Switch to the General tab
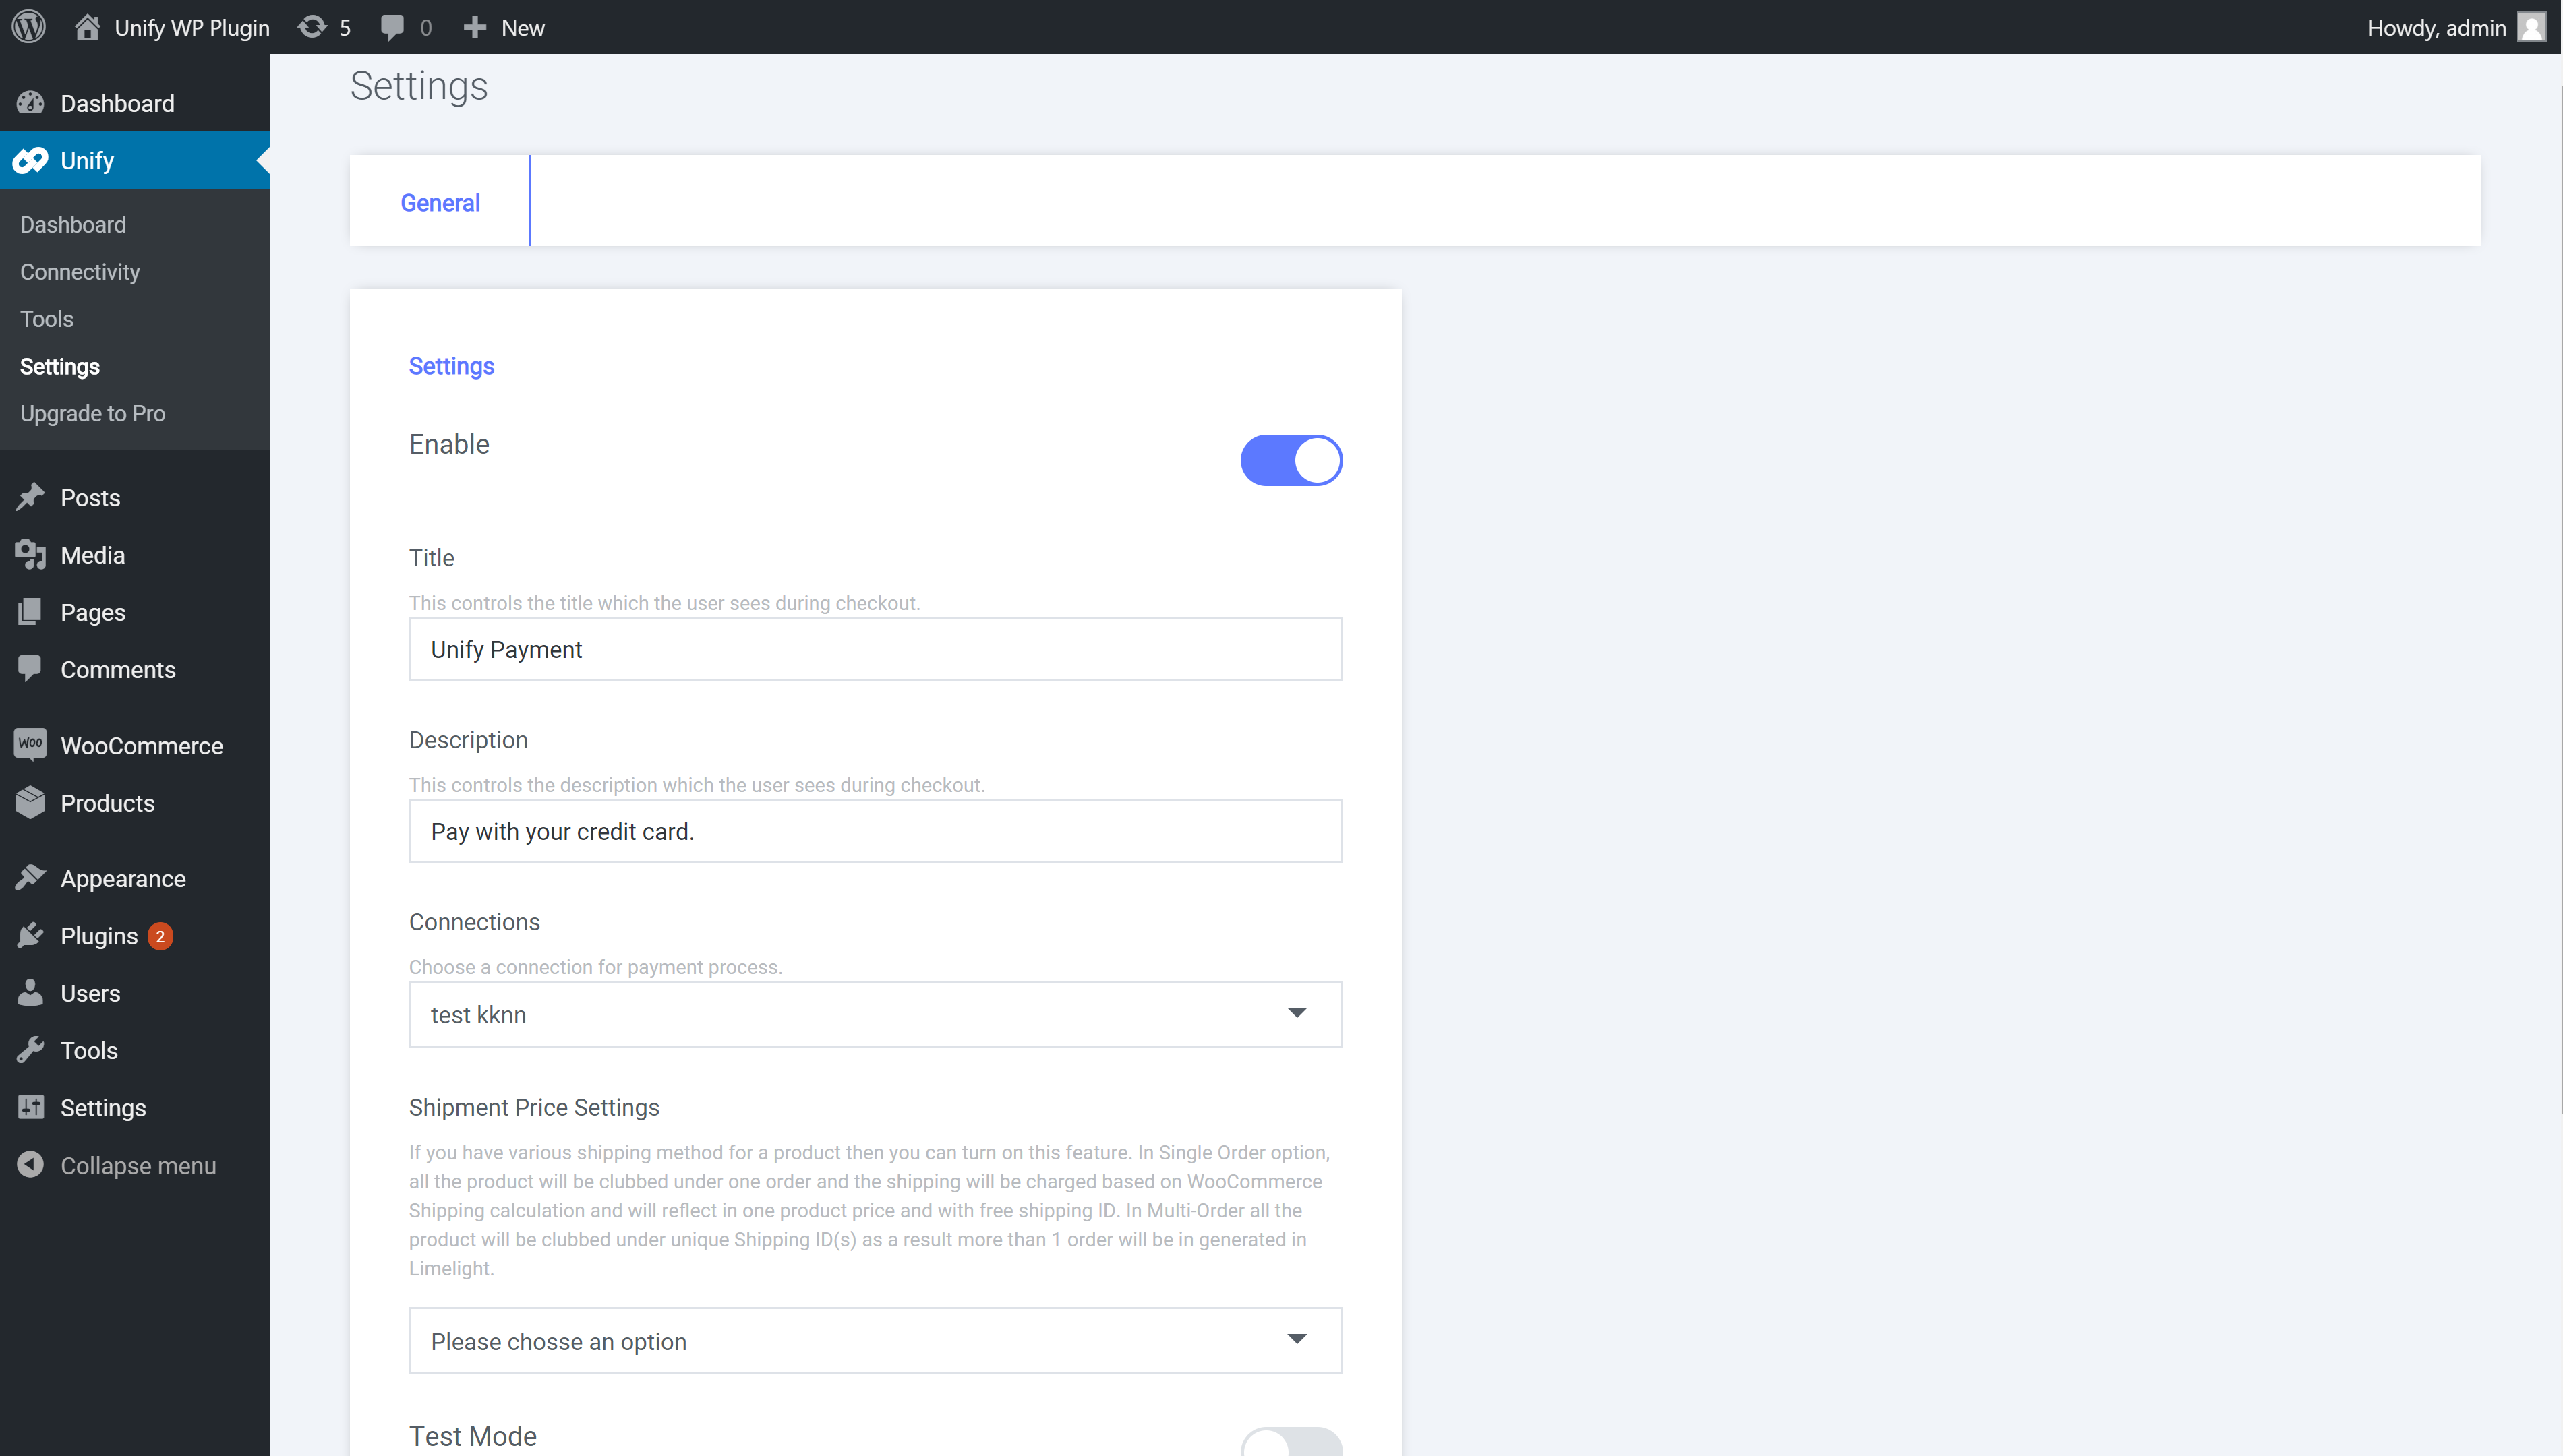This screenshot has height=1456, width=2563. point(440,202)
